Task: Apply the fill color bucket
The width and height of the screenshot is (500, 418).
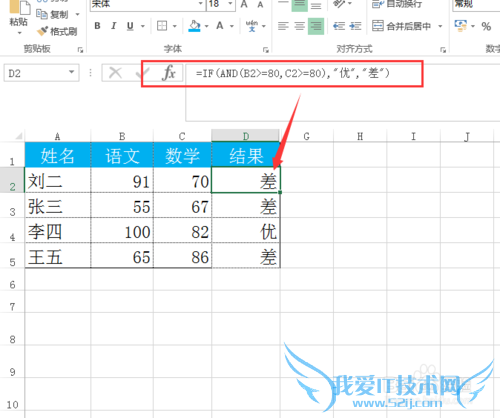Action: coord(194,26)
